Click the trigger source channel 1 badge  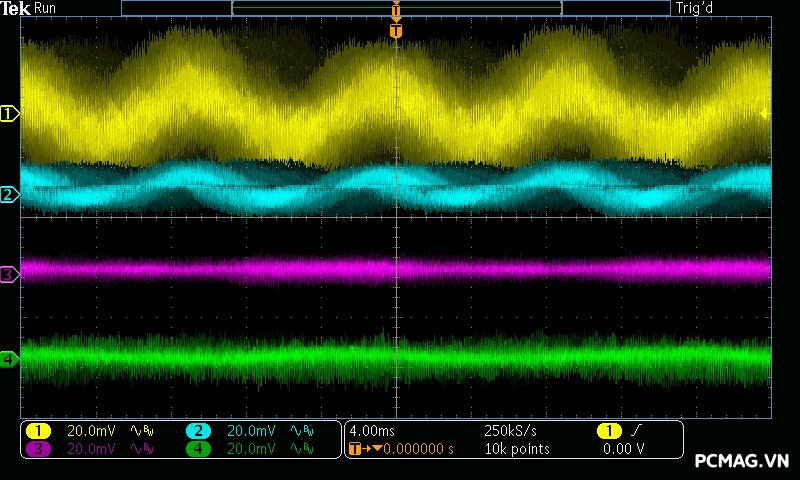(608, 431)
